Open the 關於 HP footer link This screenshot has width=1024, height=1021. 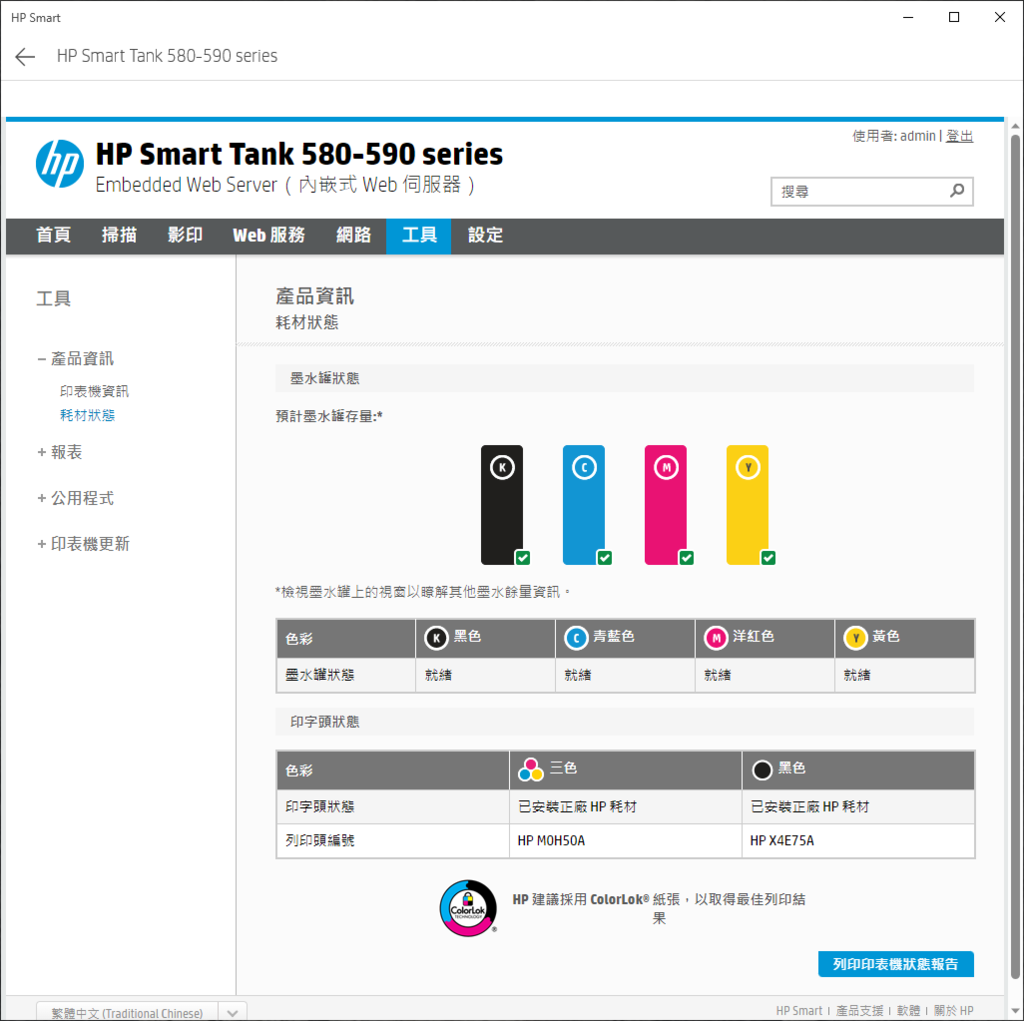tap(953, 1011)
